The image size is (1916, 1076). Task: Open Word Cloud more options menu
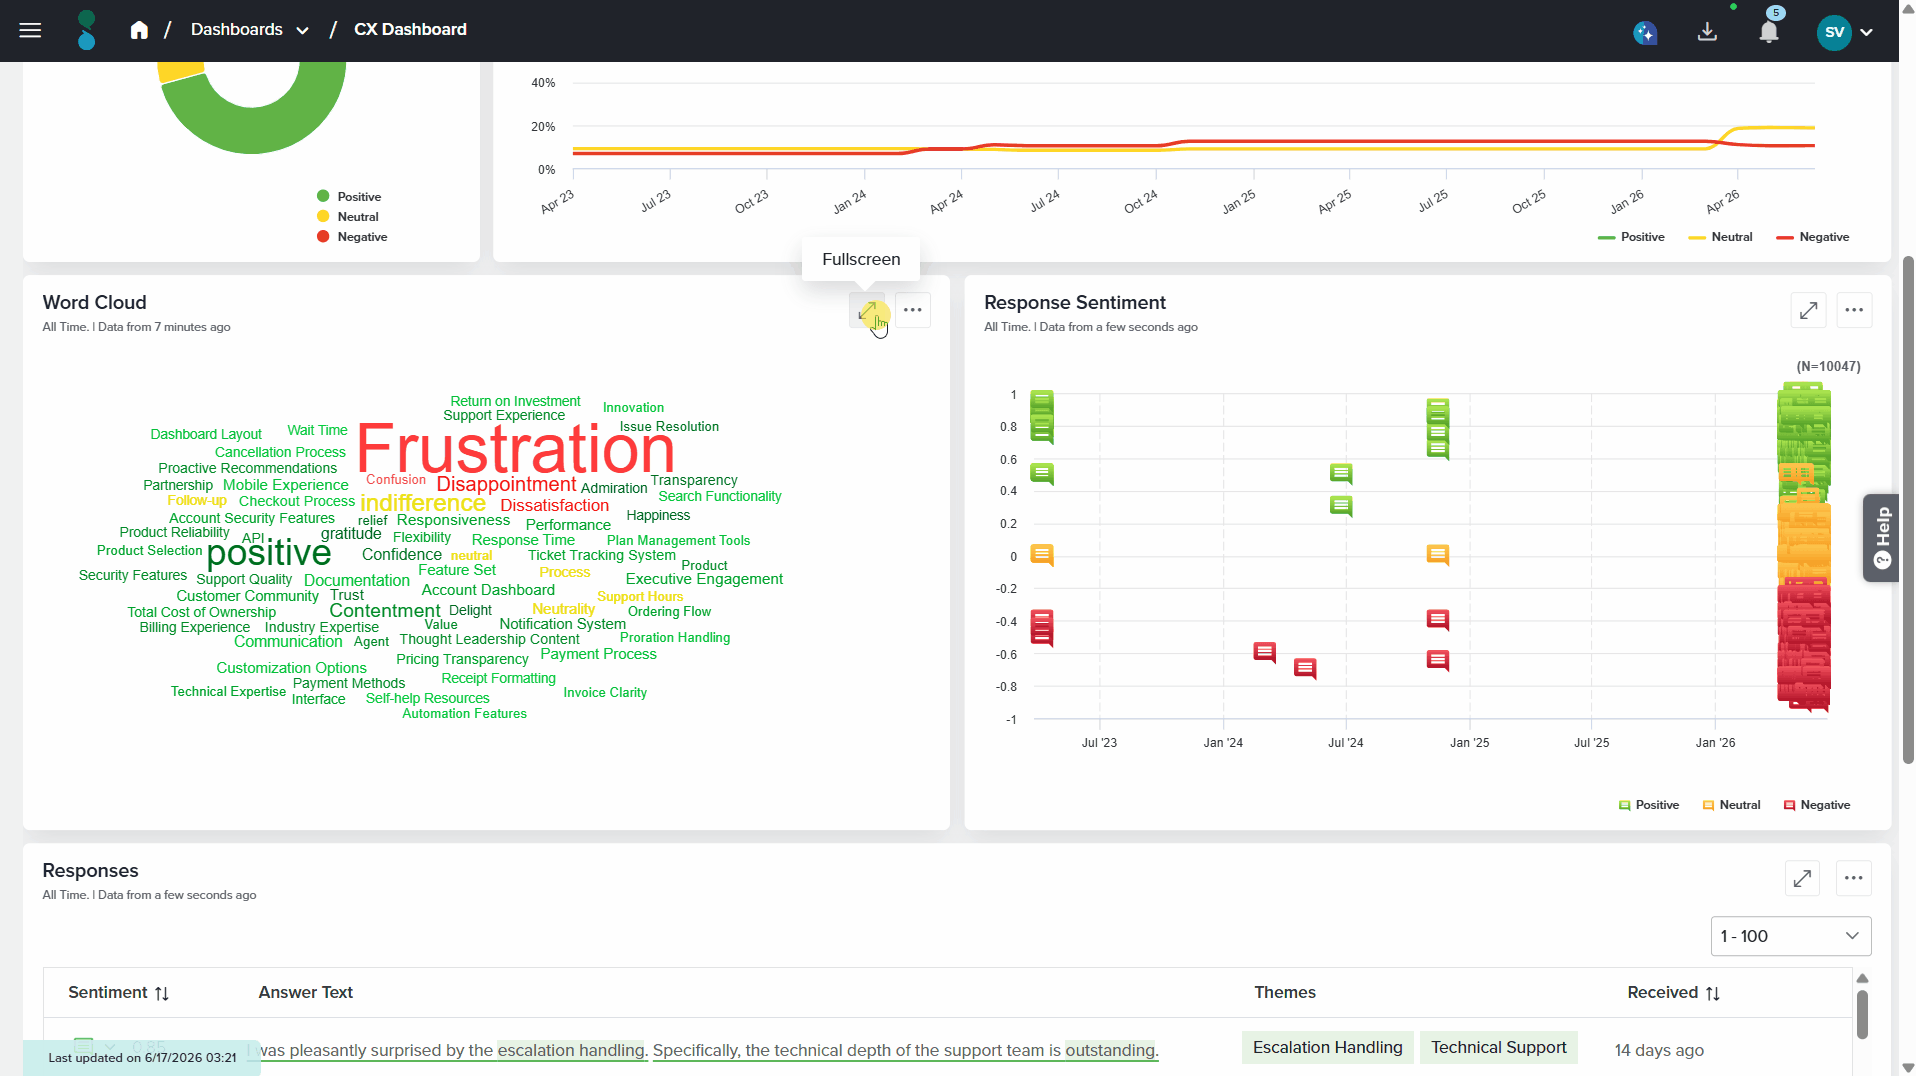913,310
